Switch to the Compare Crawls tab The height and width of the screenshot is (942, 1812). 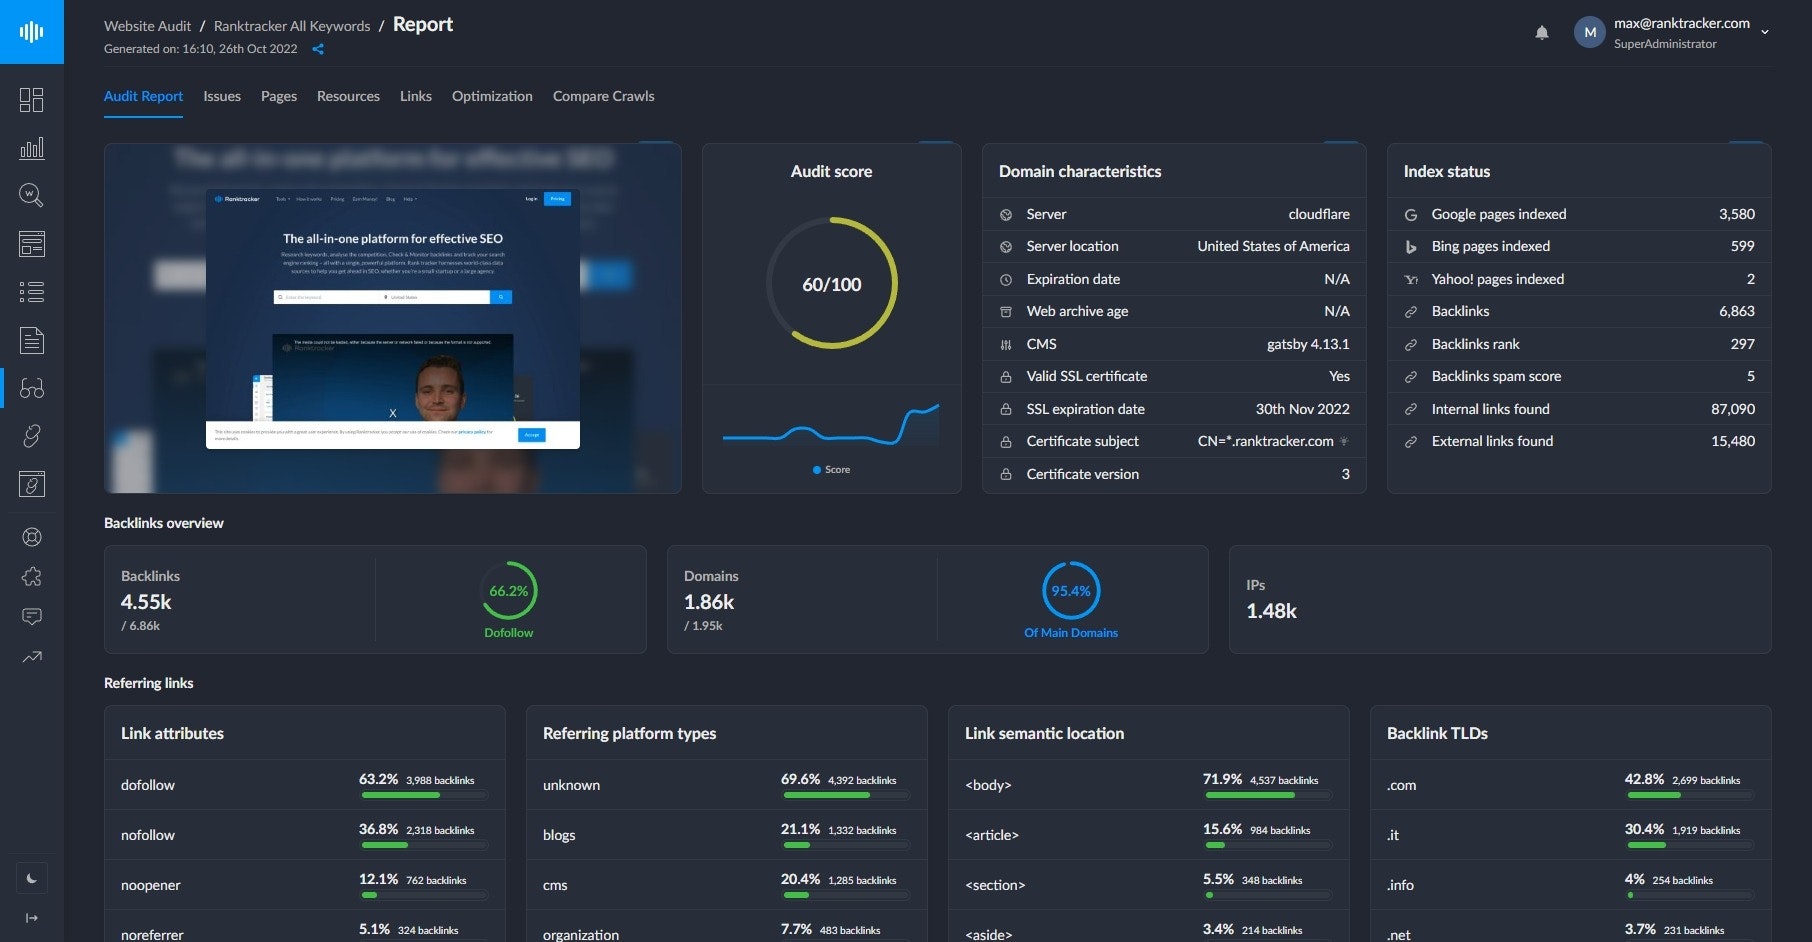tap(604, 96)
